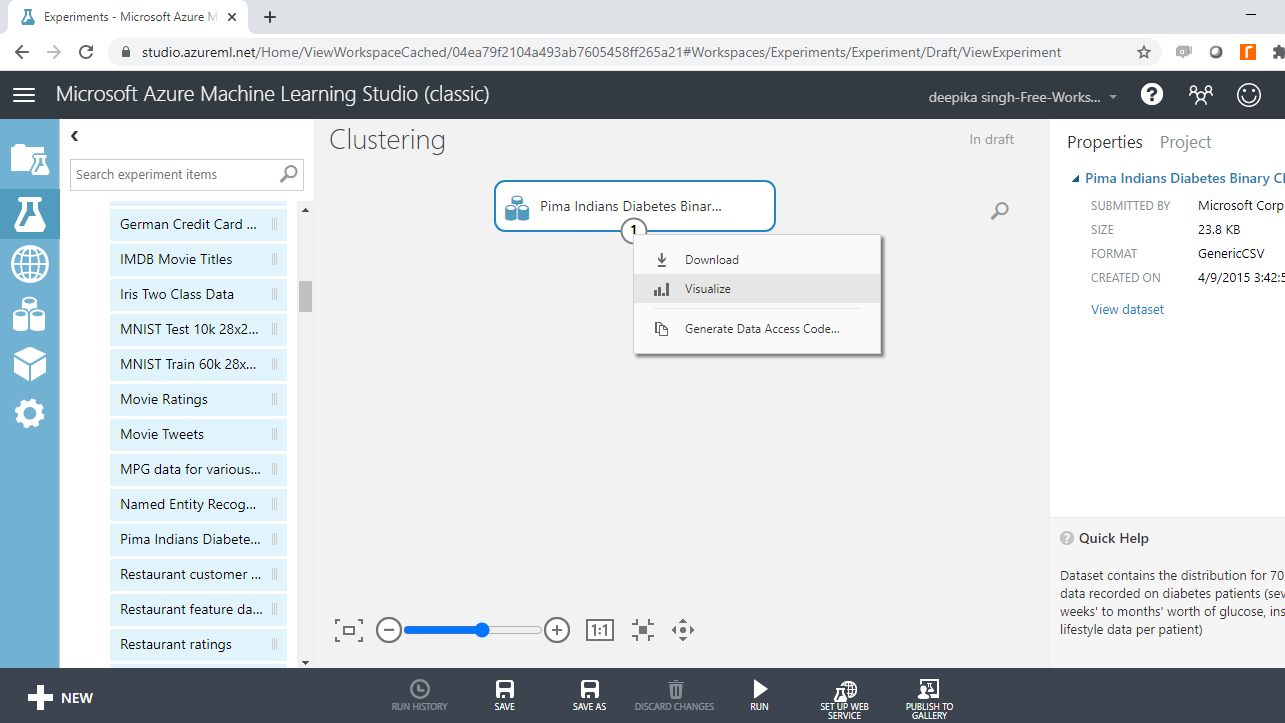
Task: Go back in the browser
Action: tap(22, 52)
